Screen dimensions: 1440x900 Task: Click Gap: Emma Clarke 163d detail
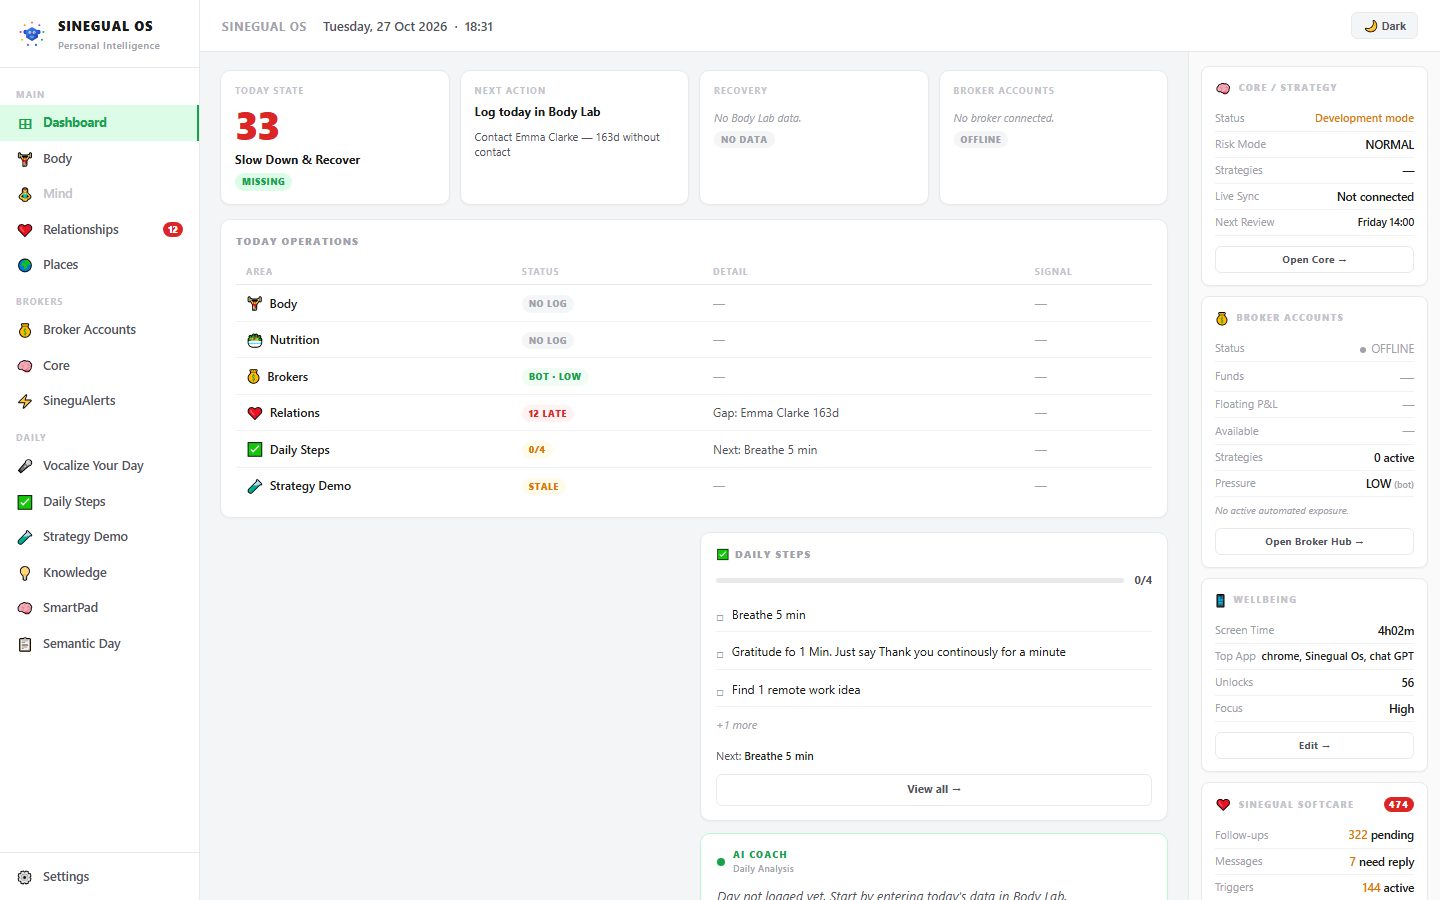point(776,413)
